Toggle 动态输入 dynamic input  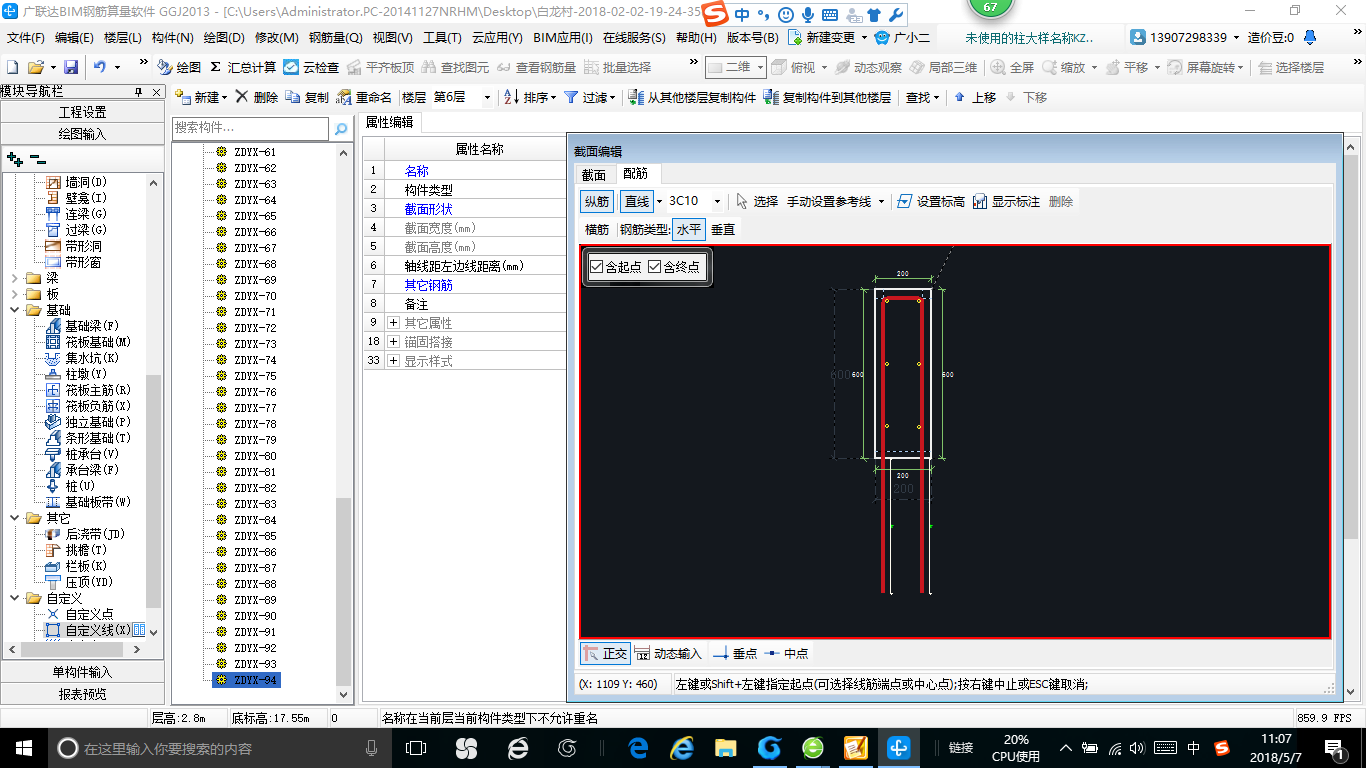click(668, 653)
